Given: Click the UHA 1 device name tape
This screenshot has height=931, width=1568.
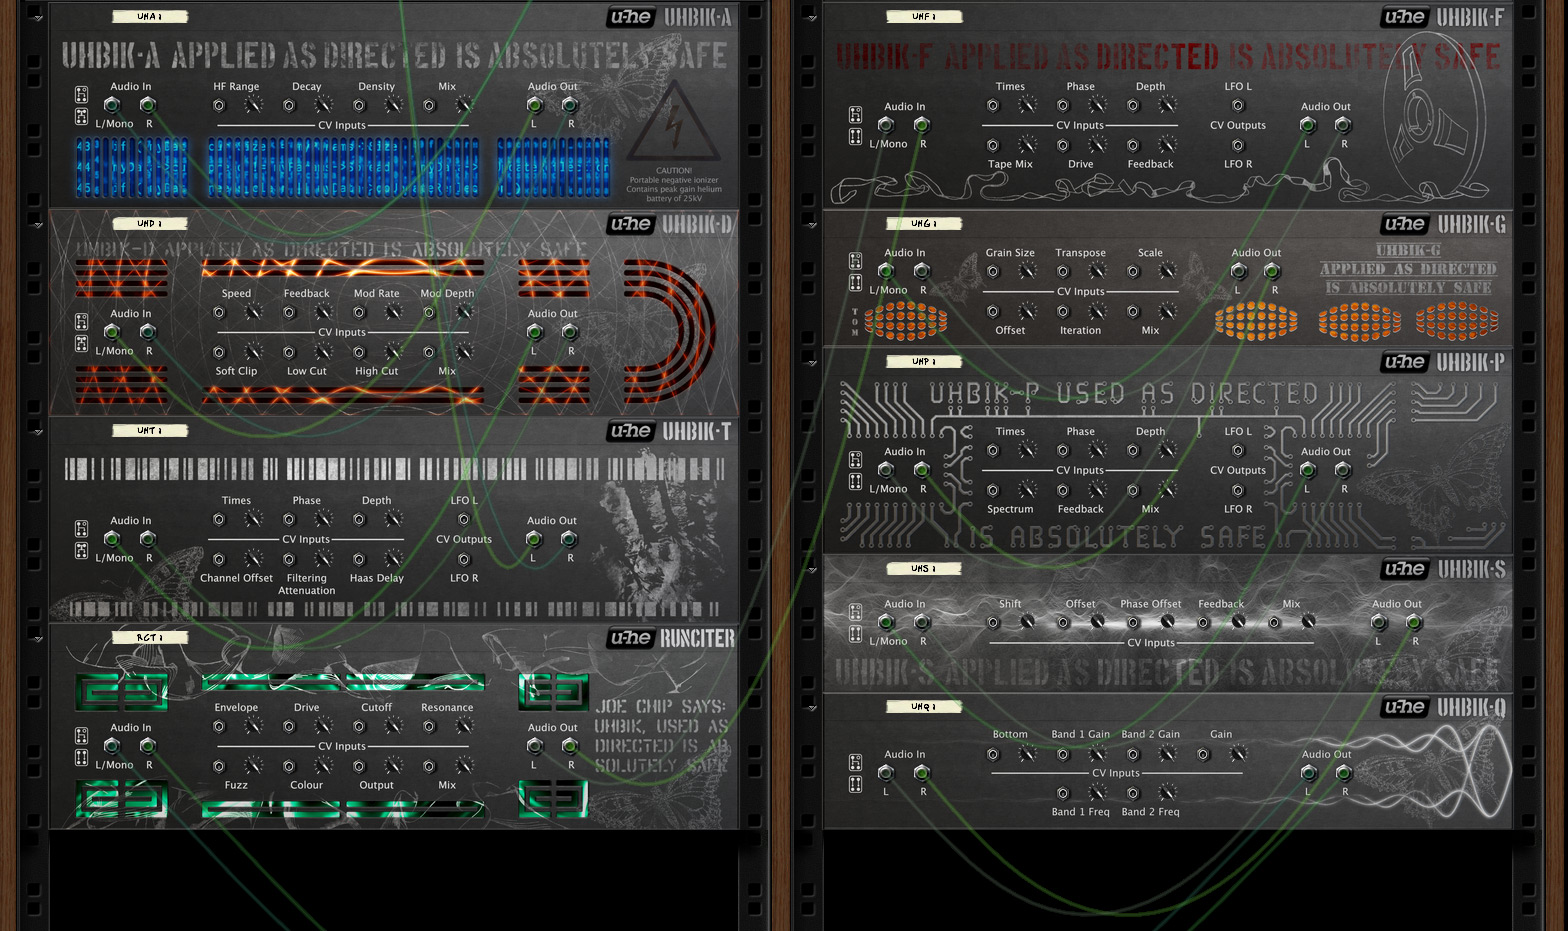Looking at the screenshot, I should [150, 16].
